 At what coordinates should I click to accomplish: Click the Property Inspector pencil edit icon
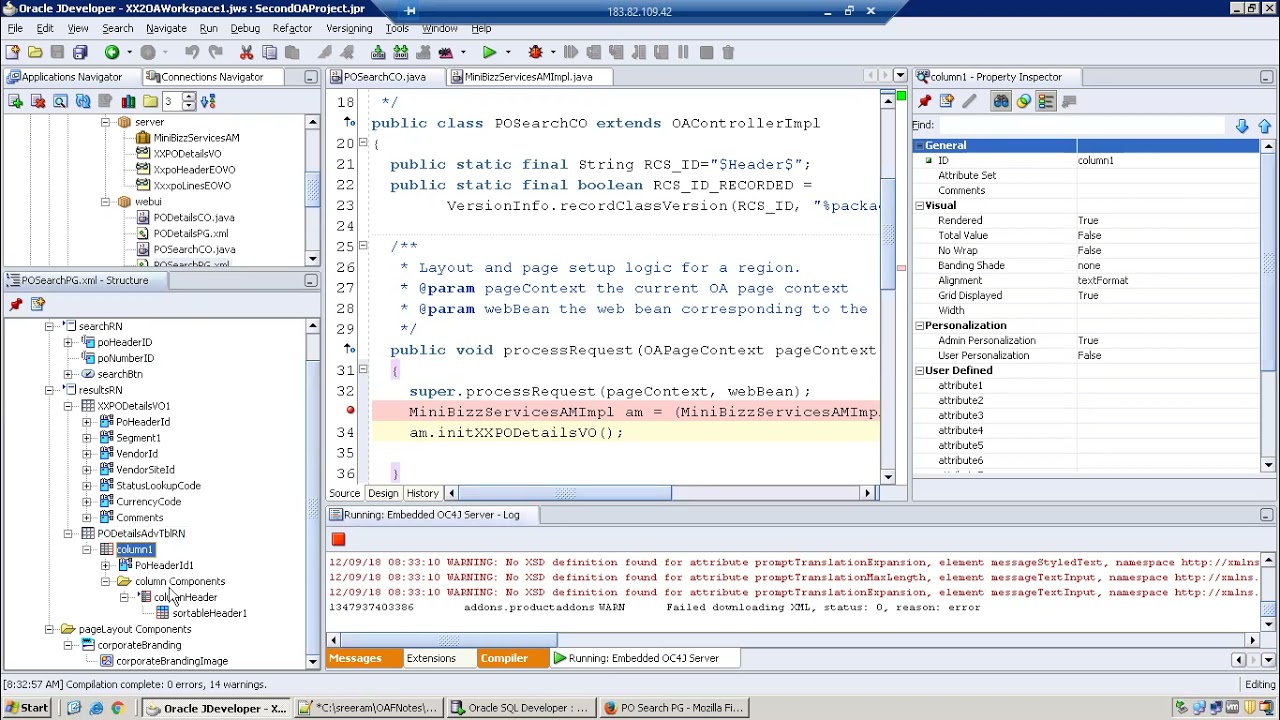(969, 101)
